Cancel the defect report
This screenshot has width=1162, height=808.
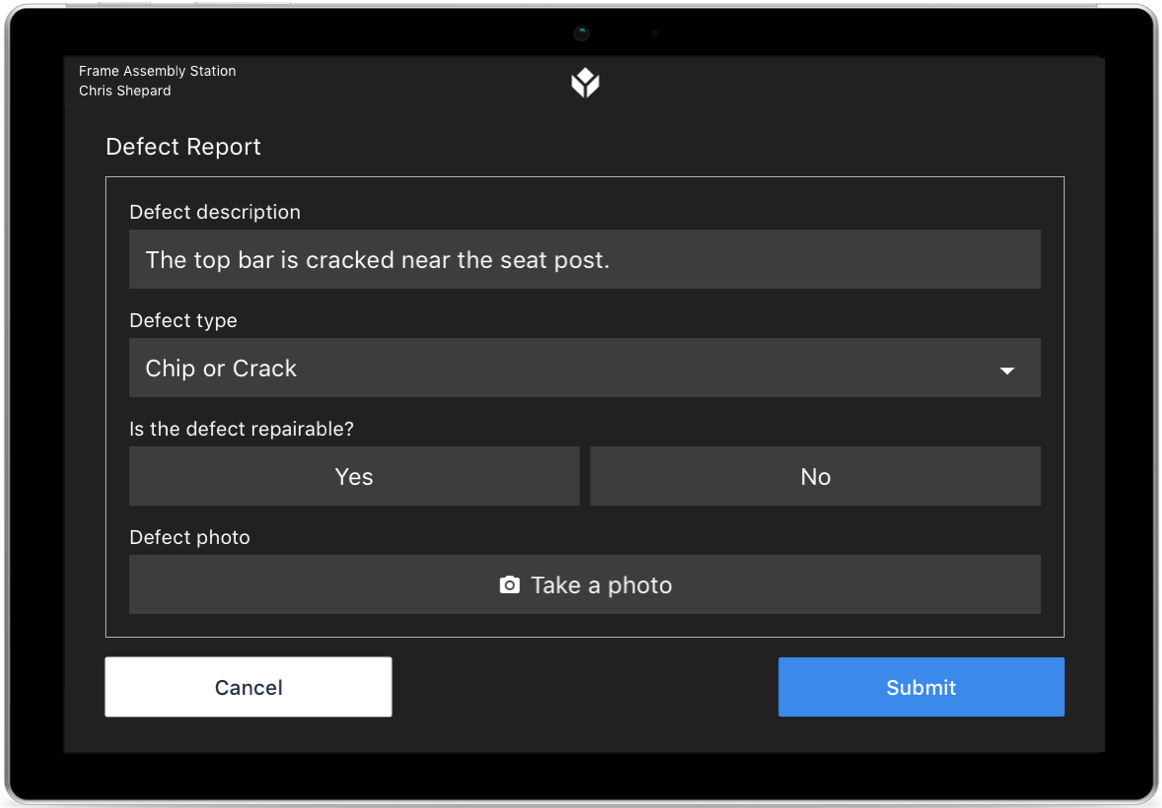click(x=248, y=687)
